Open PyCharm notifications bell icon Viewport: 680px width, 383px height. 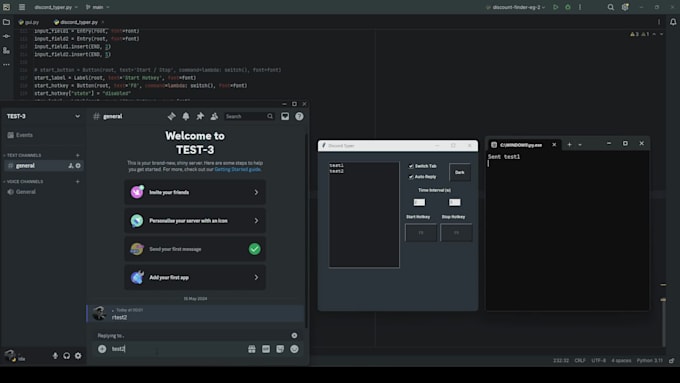(x=673, y=22)
